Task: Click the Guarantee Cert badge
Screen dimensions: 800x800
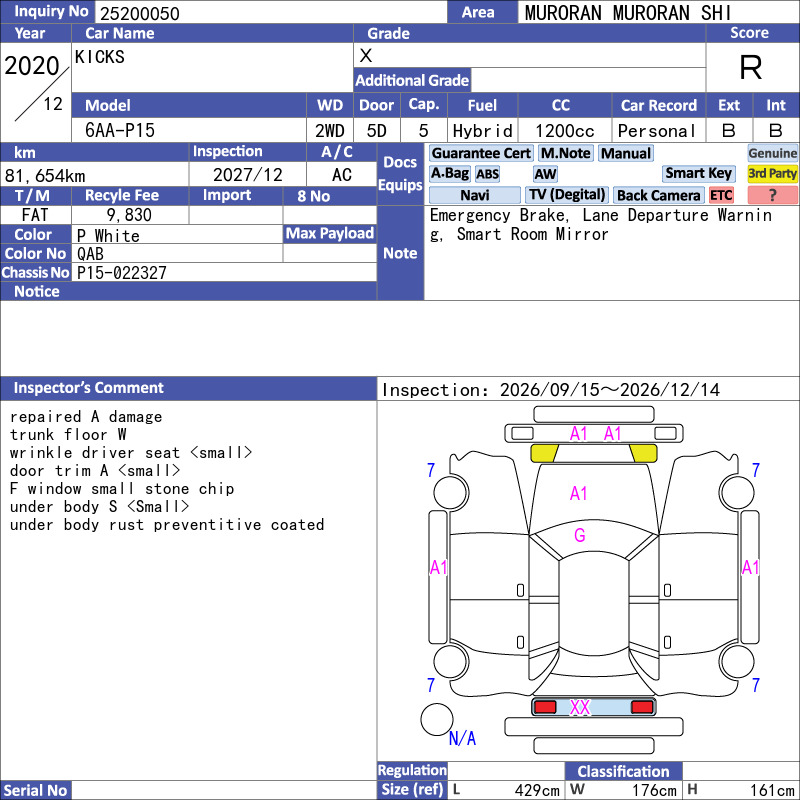Action: (x=481, y=153)
